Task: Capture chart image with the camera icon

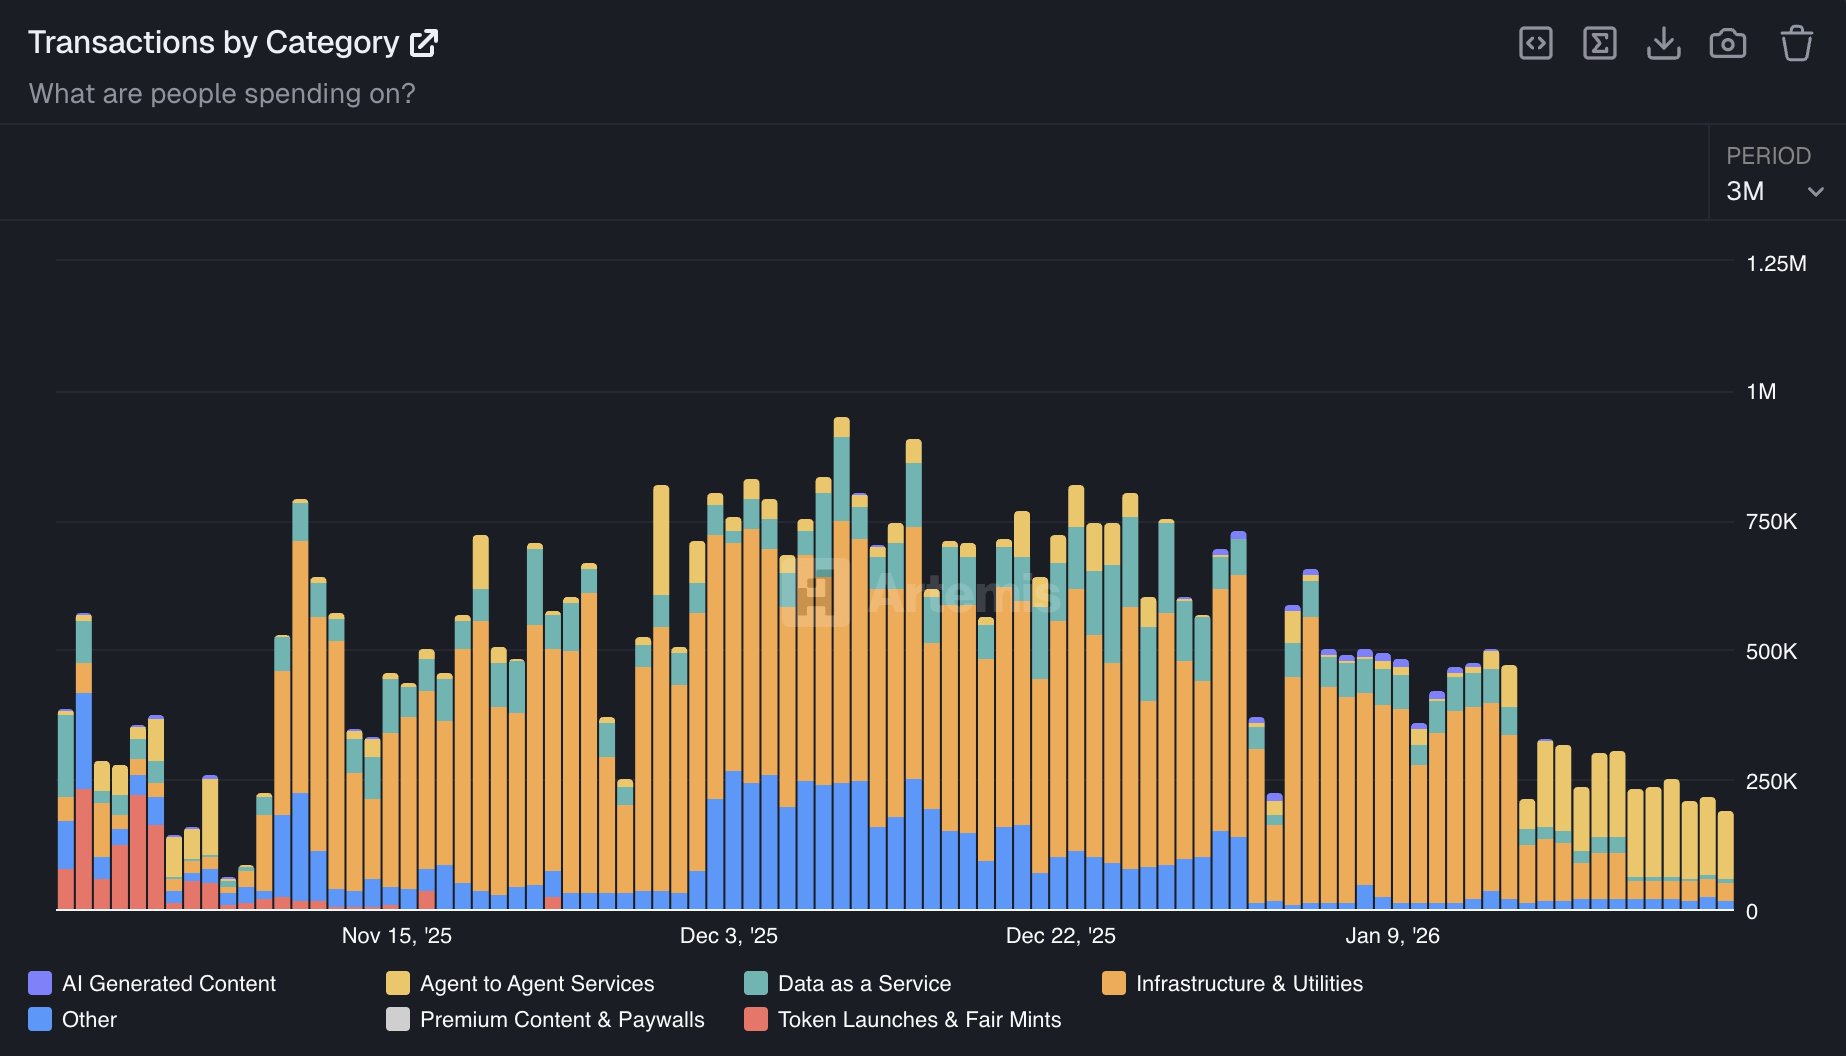Action: coord(1728,43)
